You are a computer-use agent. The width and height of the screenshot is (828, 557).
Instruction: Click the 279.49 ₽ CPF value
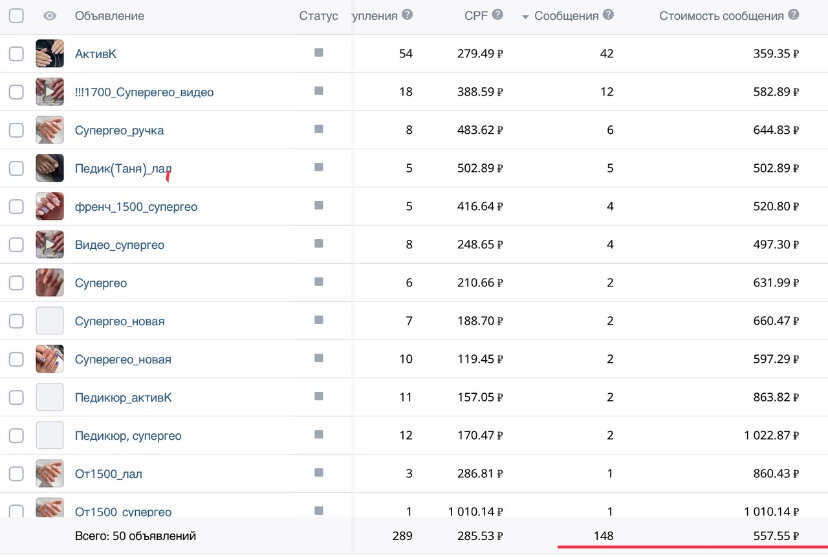point(480,54)
